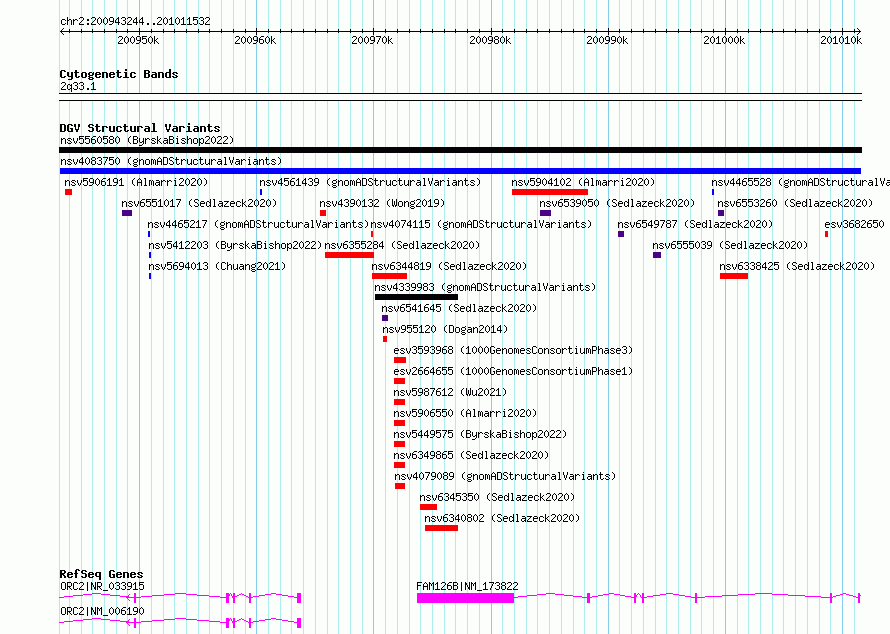
Task: Open nsv4390132 (Wong2019) variant
Action: [x=382, y=203]
